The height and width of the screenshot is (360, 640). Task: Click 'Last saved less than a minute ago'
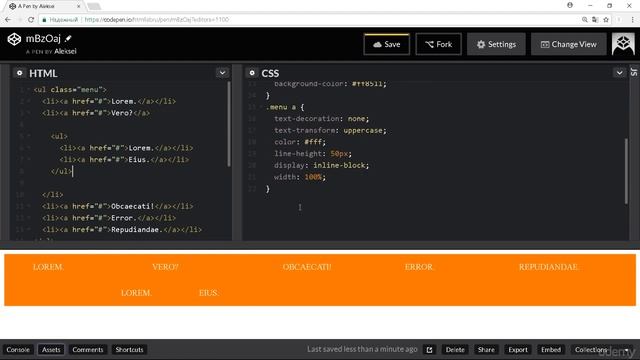[x=362, y=349]
